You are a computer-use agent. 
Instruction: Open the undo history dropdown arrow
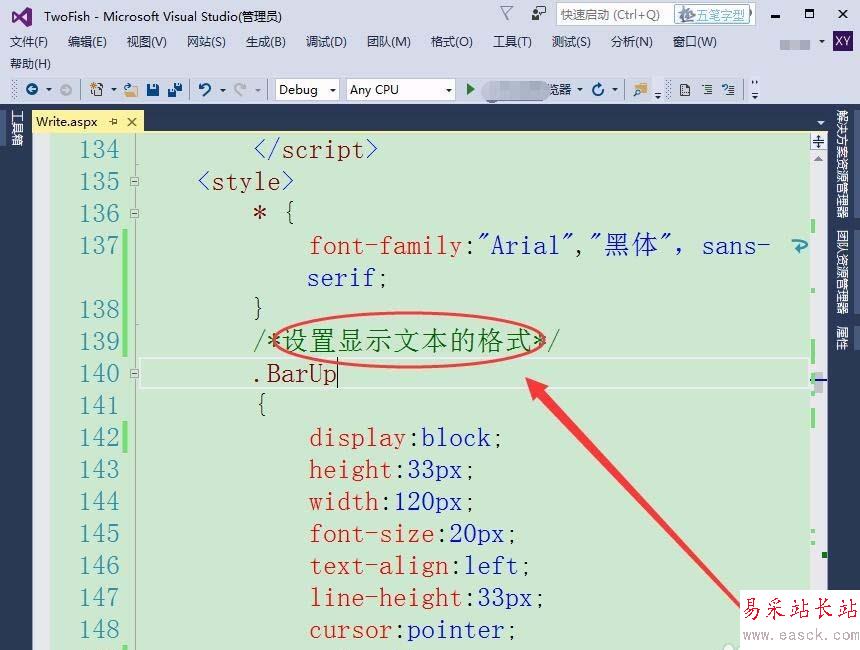click(223, 89)
